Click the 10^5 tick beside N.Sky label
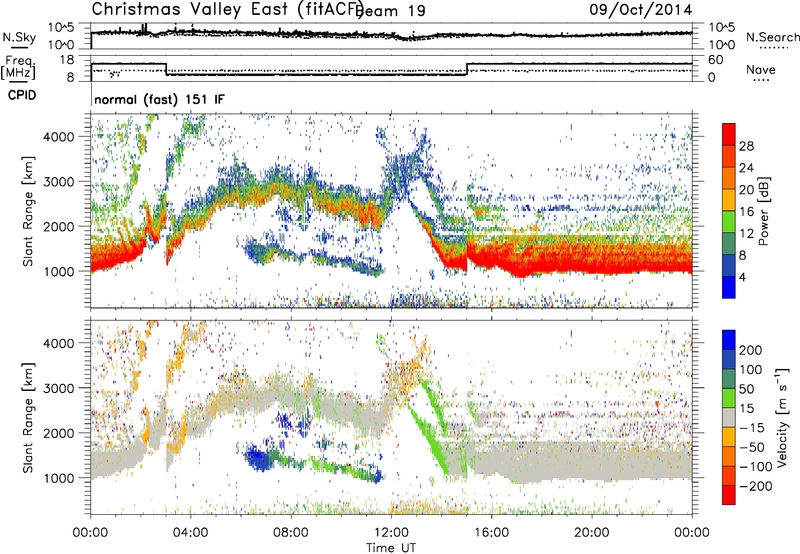This screenshot has height=554, width=800. (x=60, y=27)
